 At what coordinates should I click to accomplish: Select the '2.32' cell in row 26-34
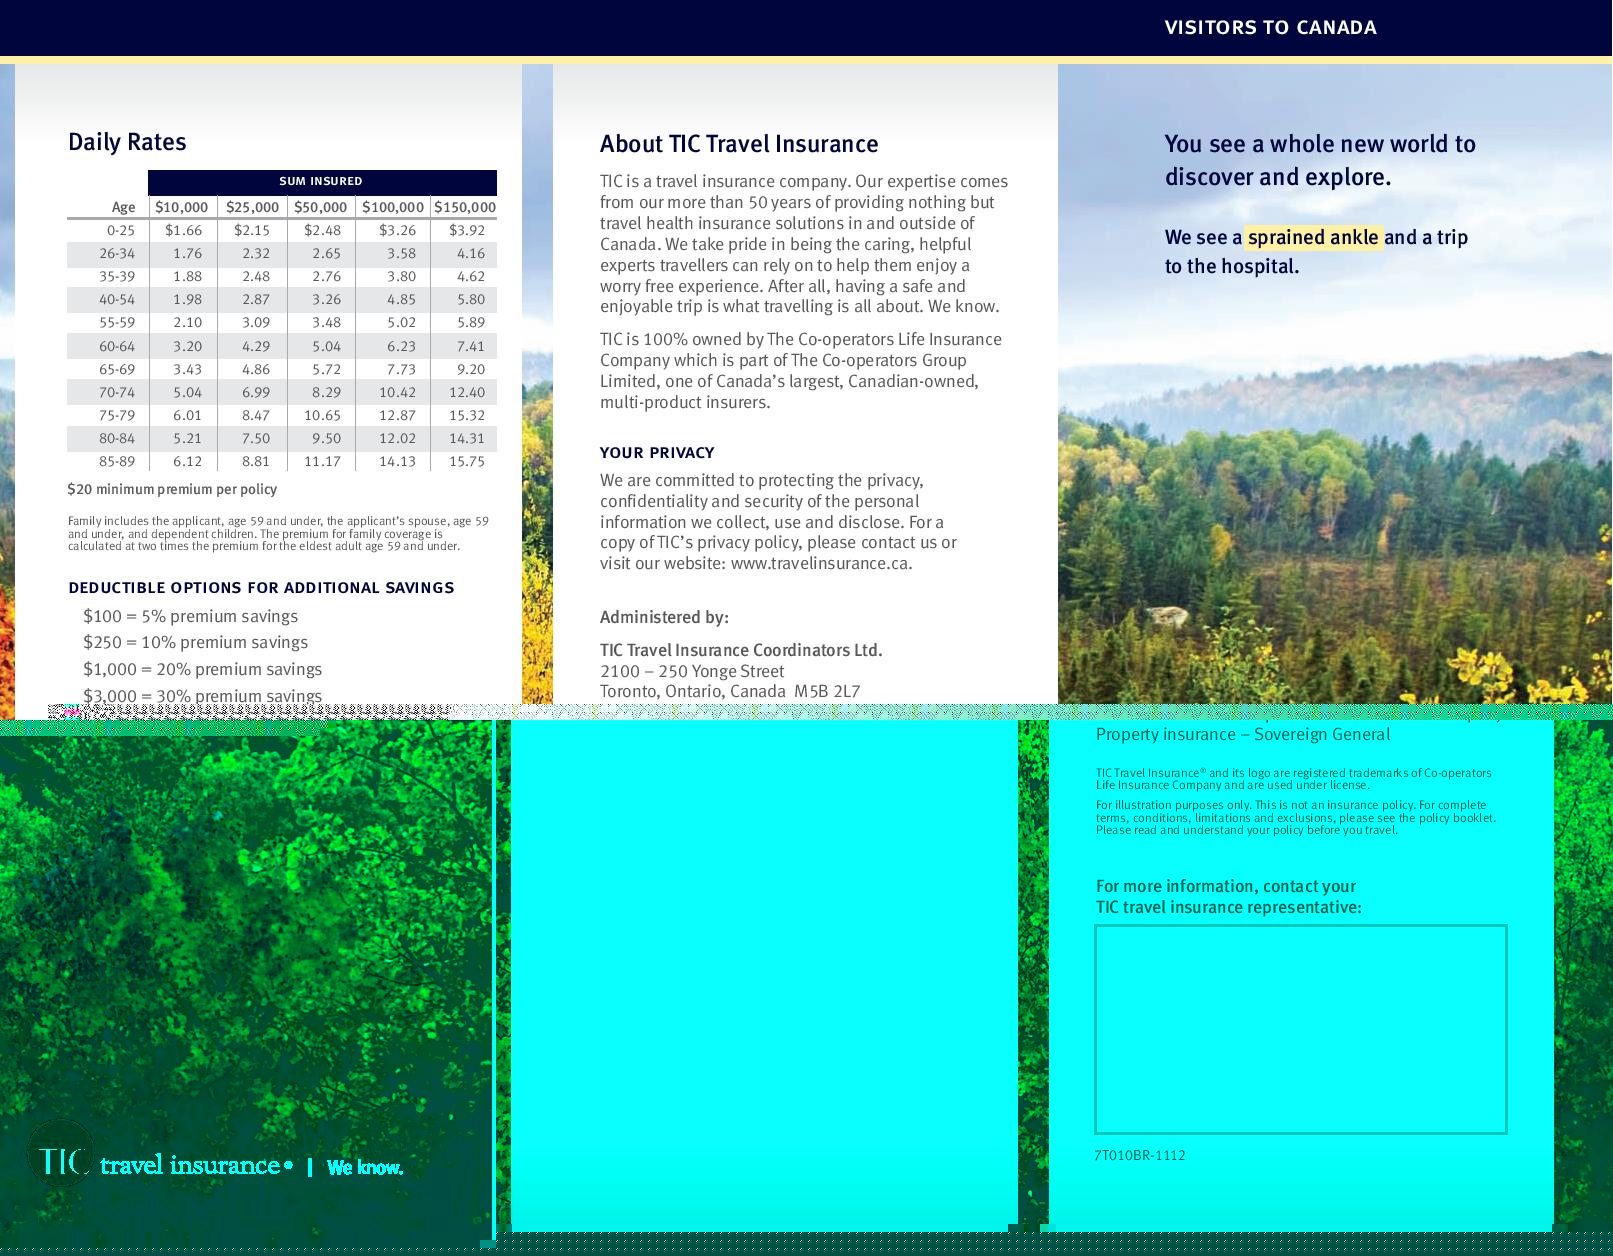(x=256, y=254)
